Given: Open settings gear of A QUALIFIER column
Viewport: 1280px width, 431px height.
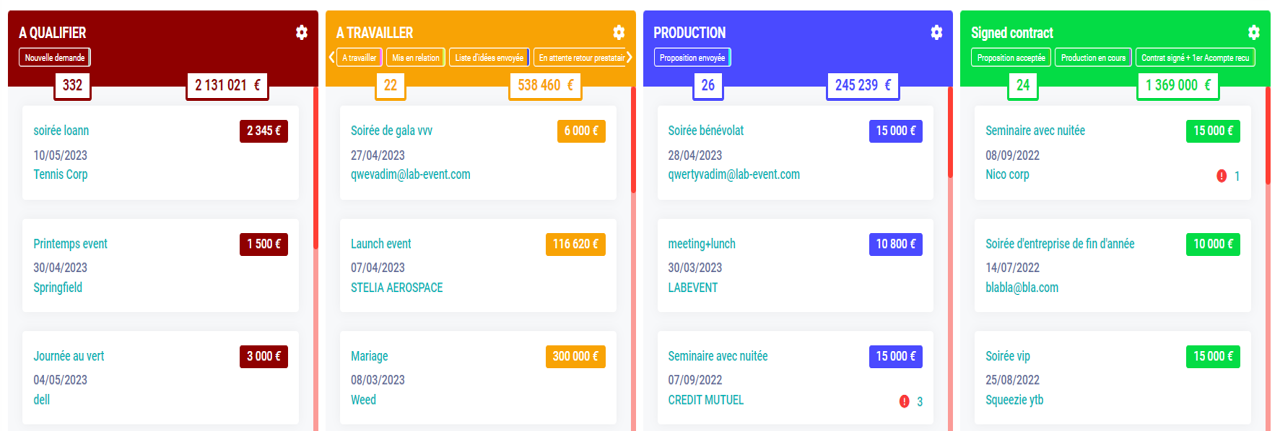Looking at the screenshot, I should click(x=302, y=33).
